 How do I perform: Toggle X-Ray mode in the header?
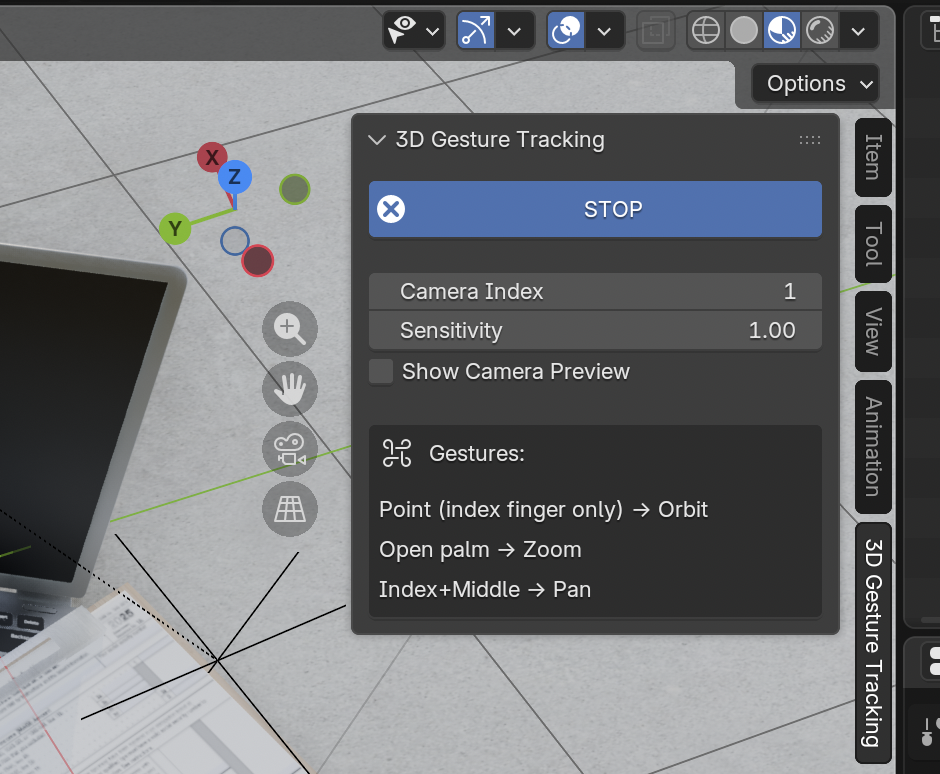click(656, 30)
